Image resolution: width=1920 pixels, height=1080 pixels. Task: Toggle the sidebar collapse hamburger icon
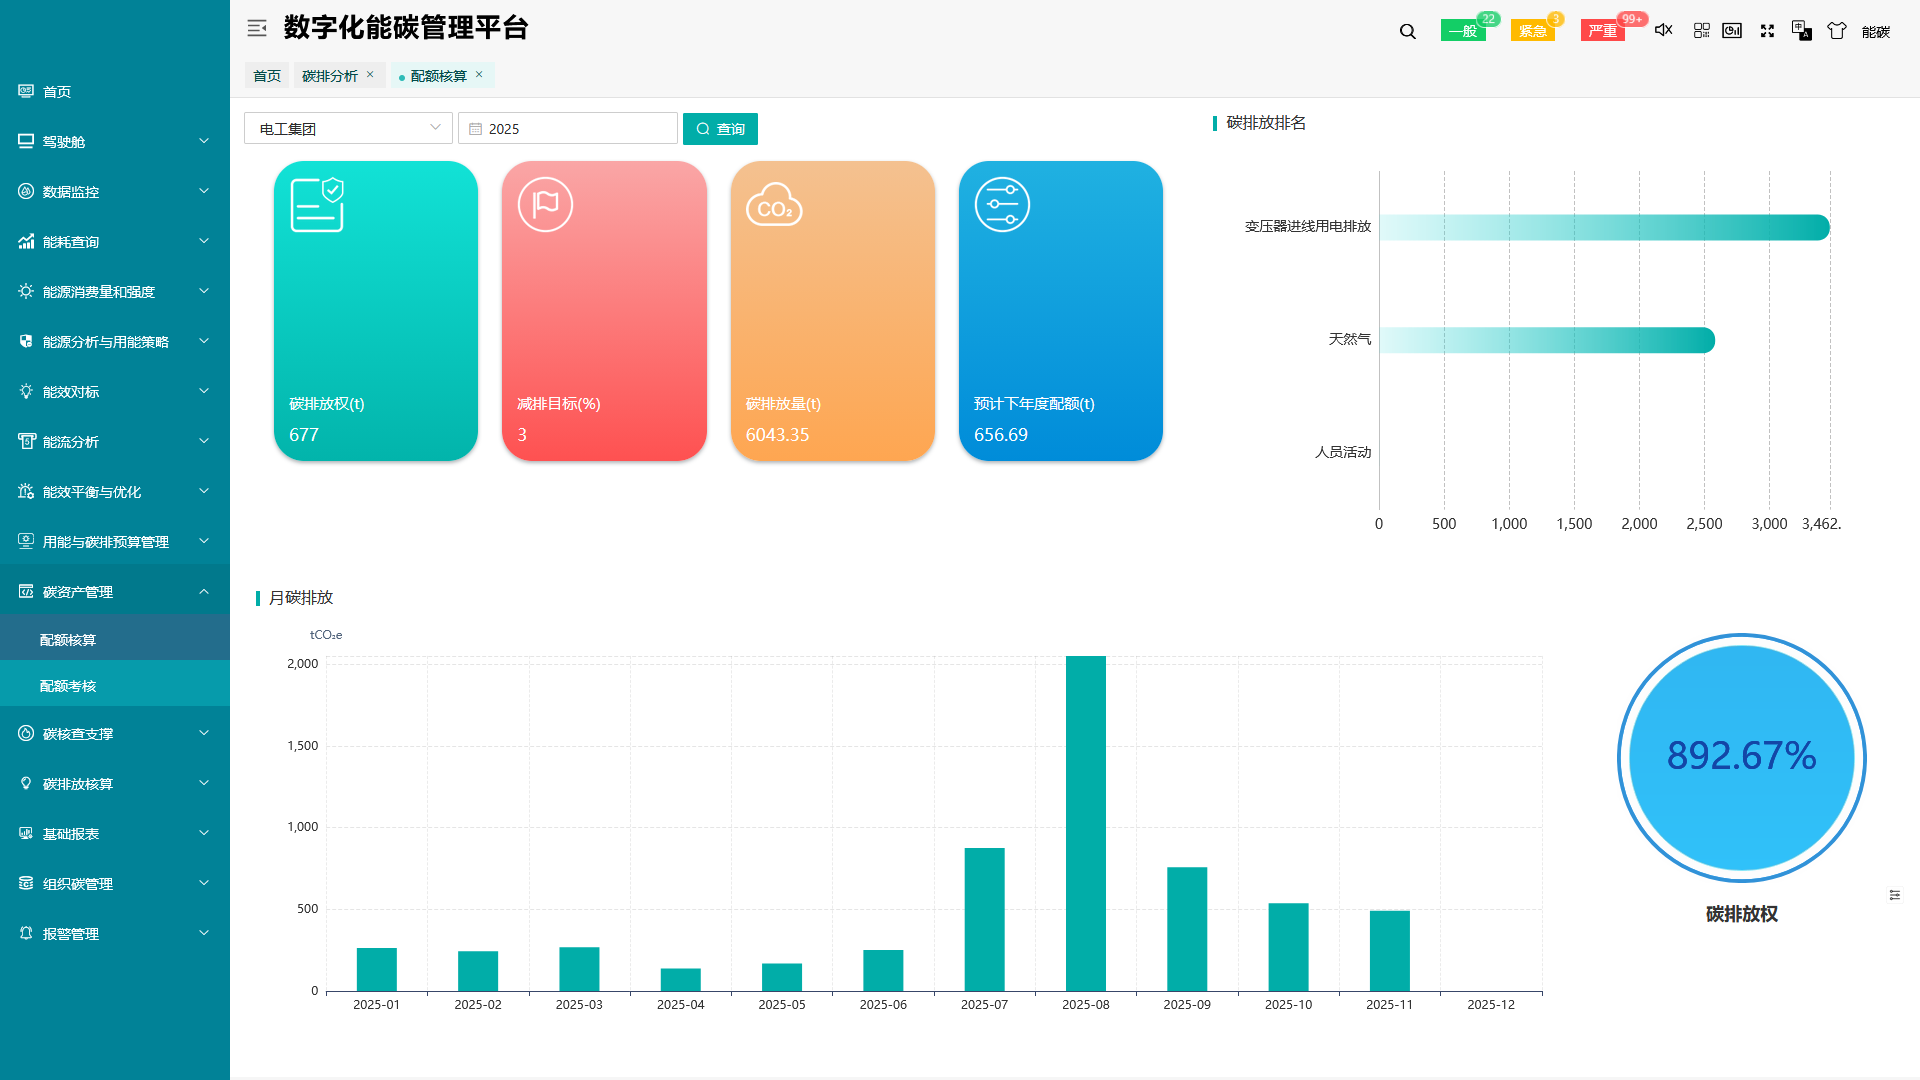tap(257, 28)
